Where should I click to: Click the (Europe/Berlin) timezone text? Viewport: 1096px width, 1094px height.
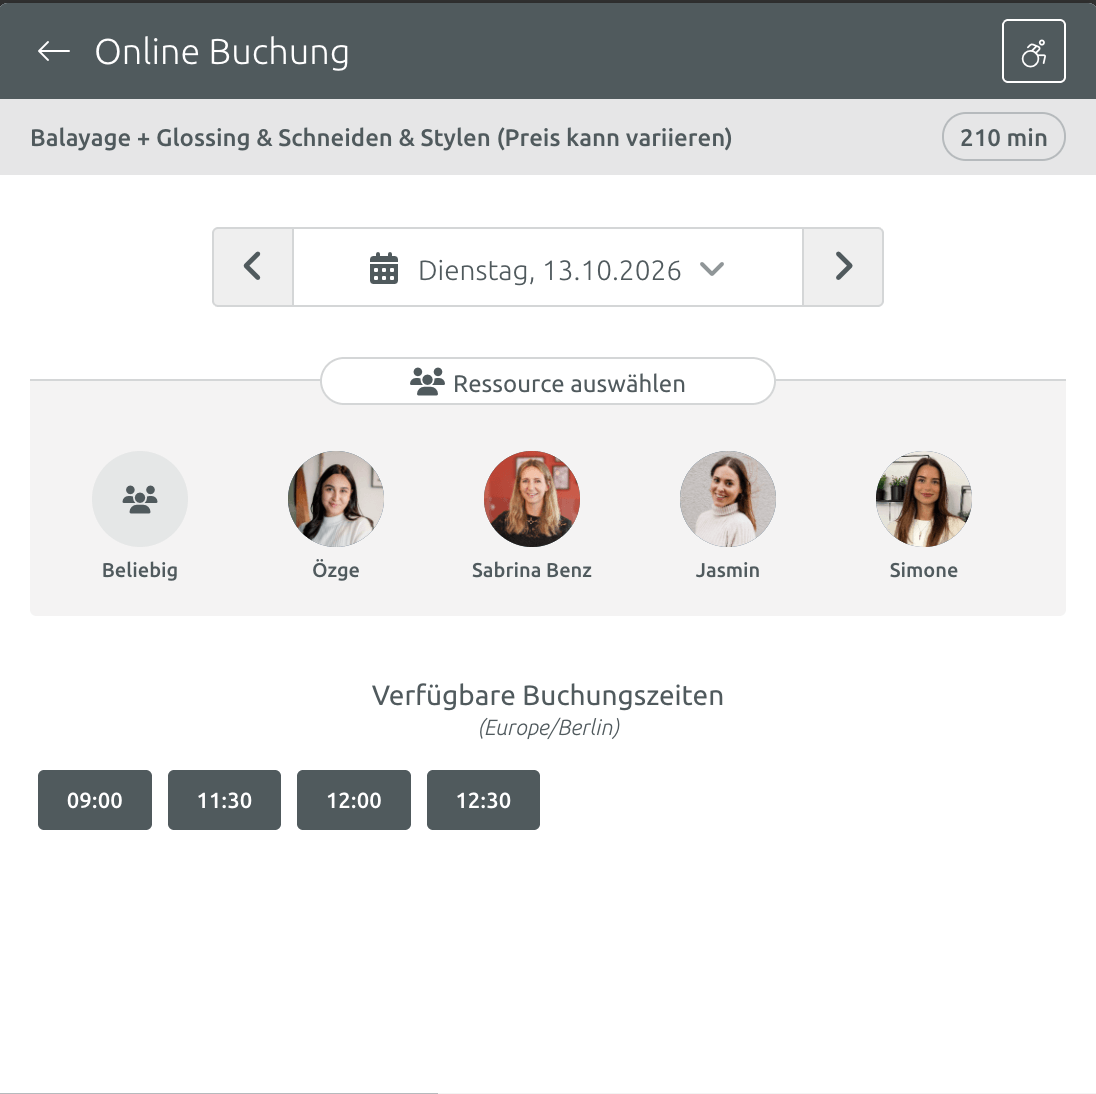coord(549,728)
